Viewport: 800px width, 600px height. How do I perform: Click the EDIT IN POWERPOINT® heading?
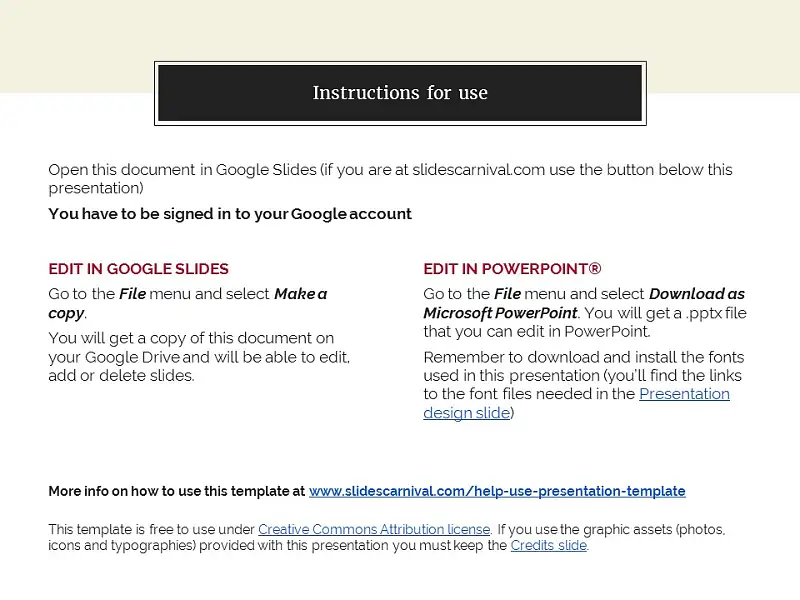[512, 269]
